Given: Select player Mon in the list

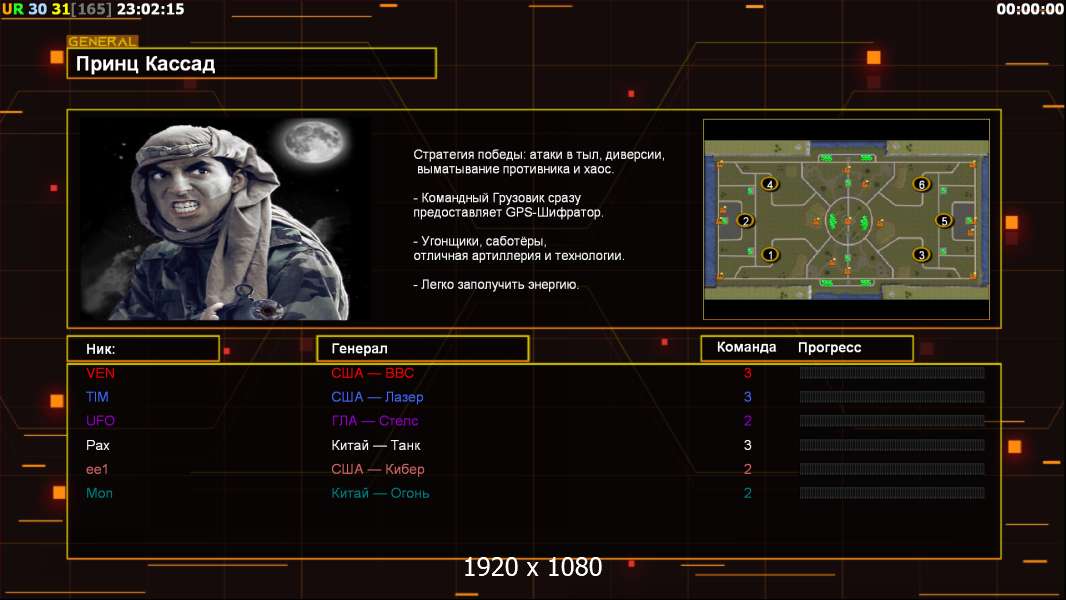Looking at the screenshot, I should (99, 493).
